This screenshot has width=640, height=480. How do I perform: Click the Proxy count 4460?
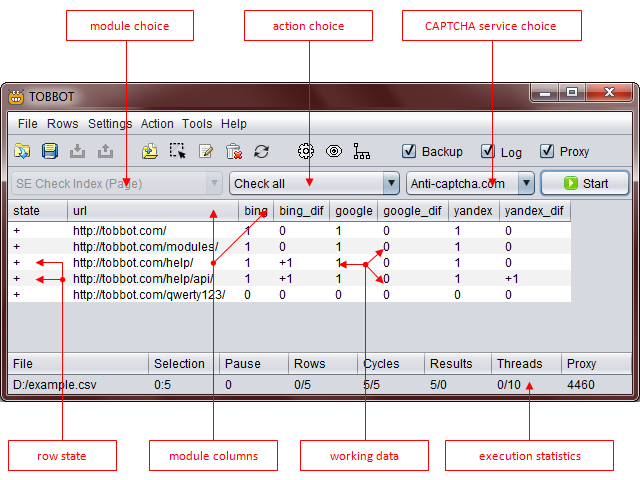point(581,384)
